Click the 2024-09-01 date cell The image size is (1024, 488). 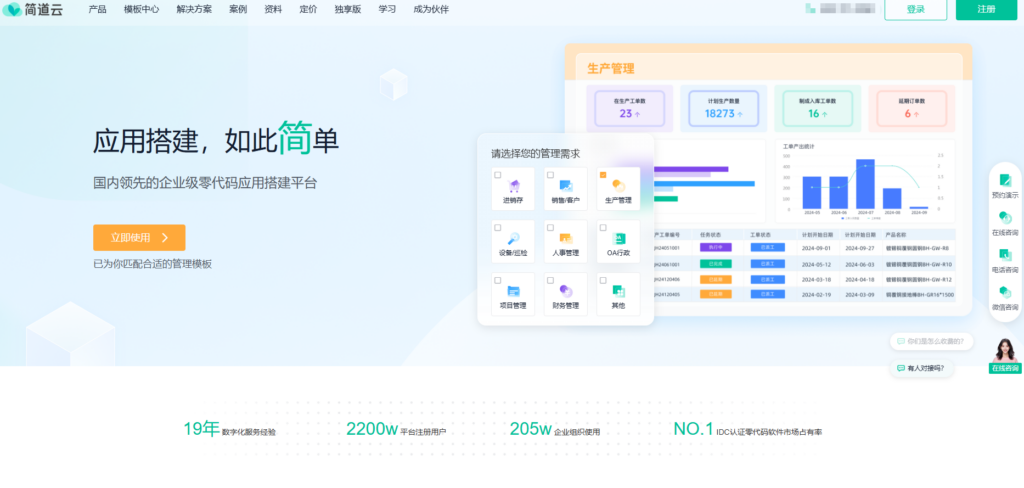[814, 248]
